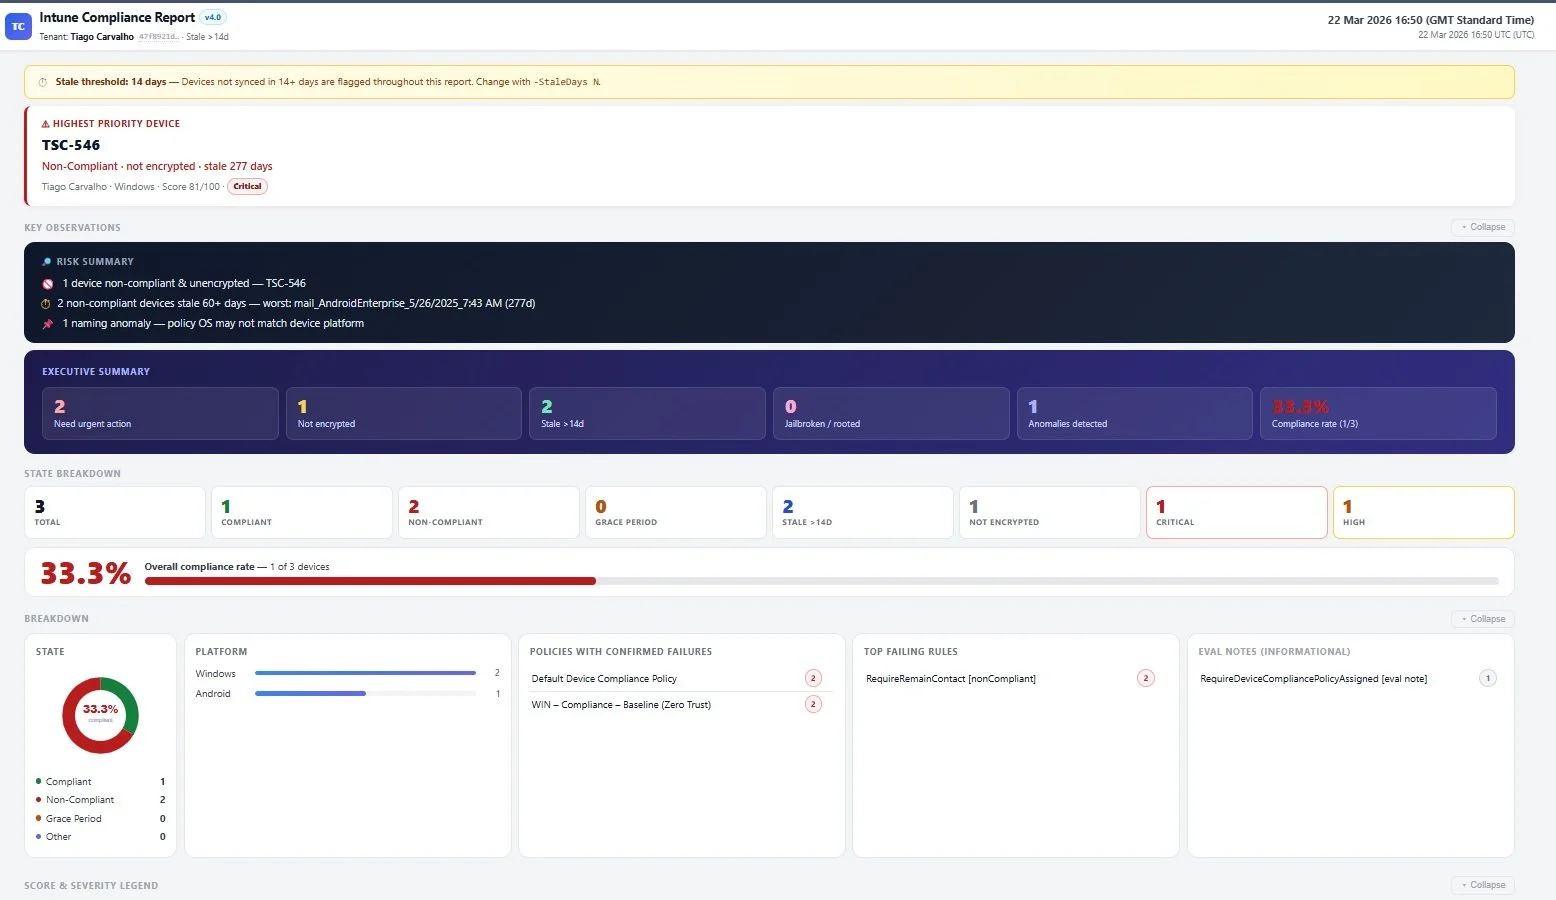Select the GRACE PERIOD state card
The image size is (1556, 900).
click(676, 512)
